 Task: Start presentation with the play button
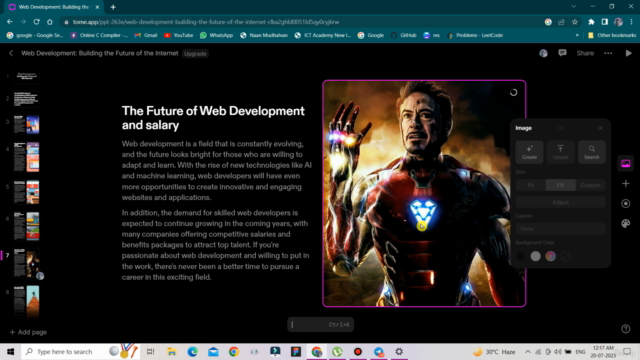[x=628, y=53]
